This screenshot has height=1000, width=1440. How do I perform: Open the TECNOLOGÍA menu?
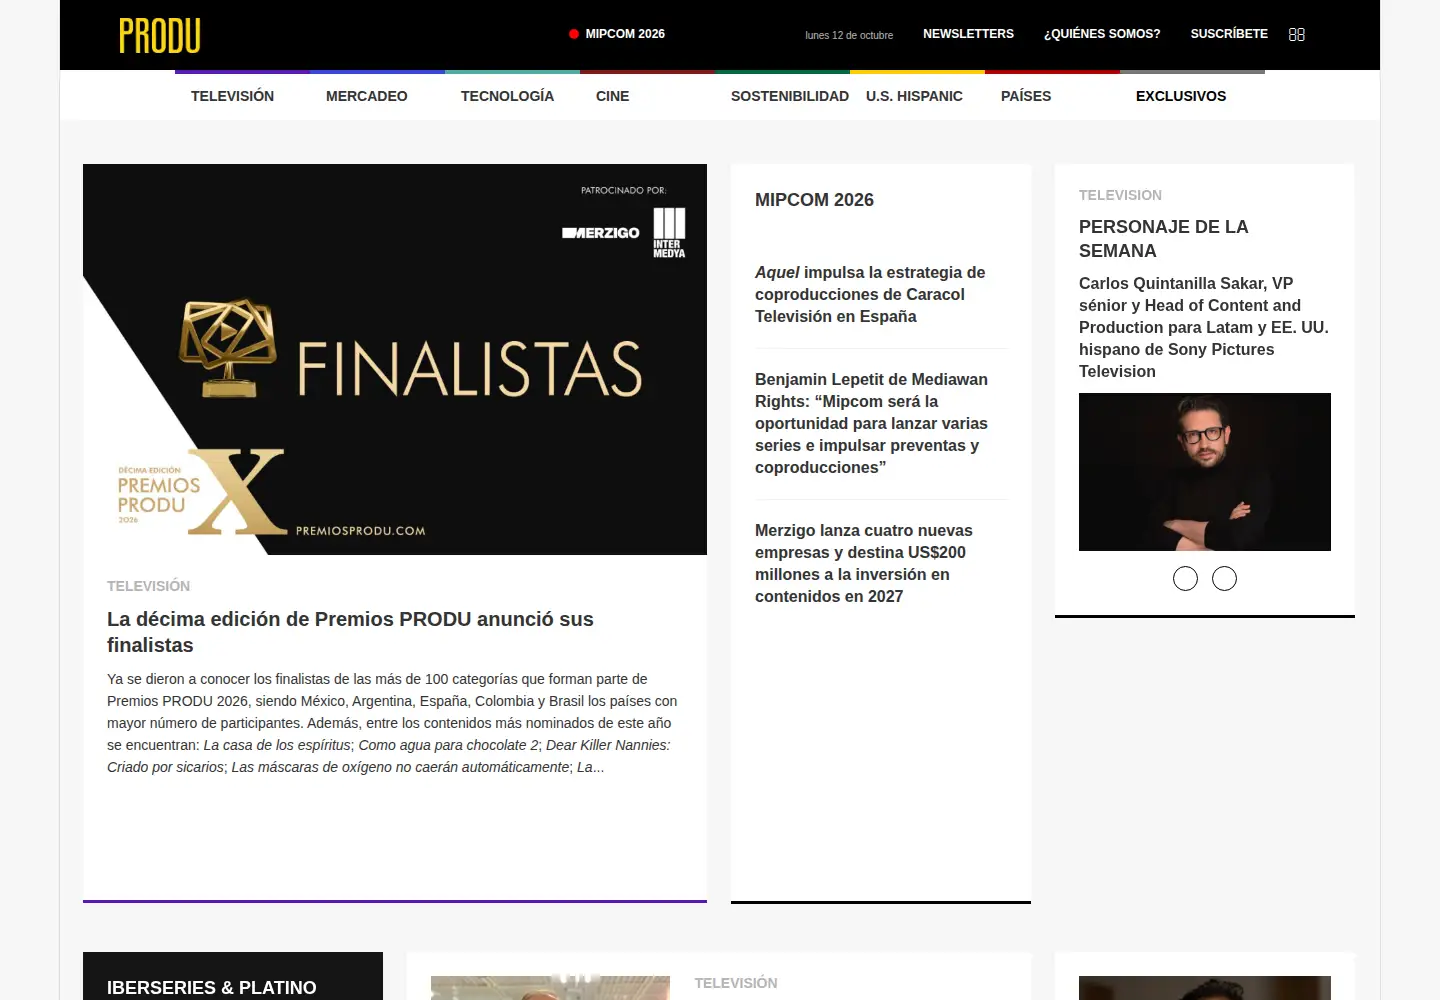click(x=507, y=96)
